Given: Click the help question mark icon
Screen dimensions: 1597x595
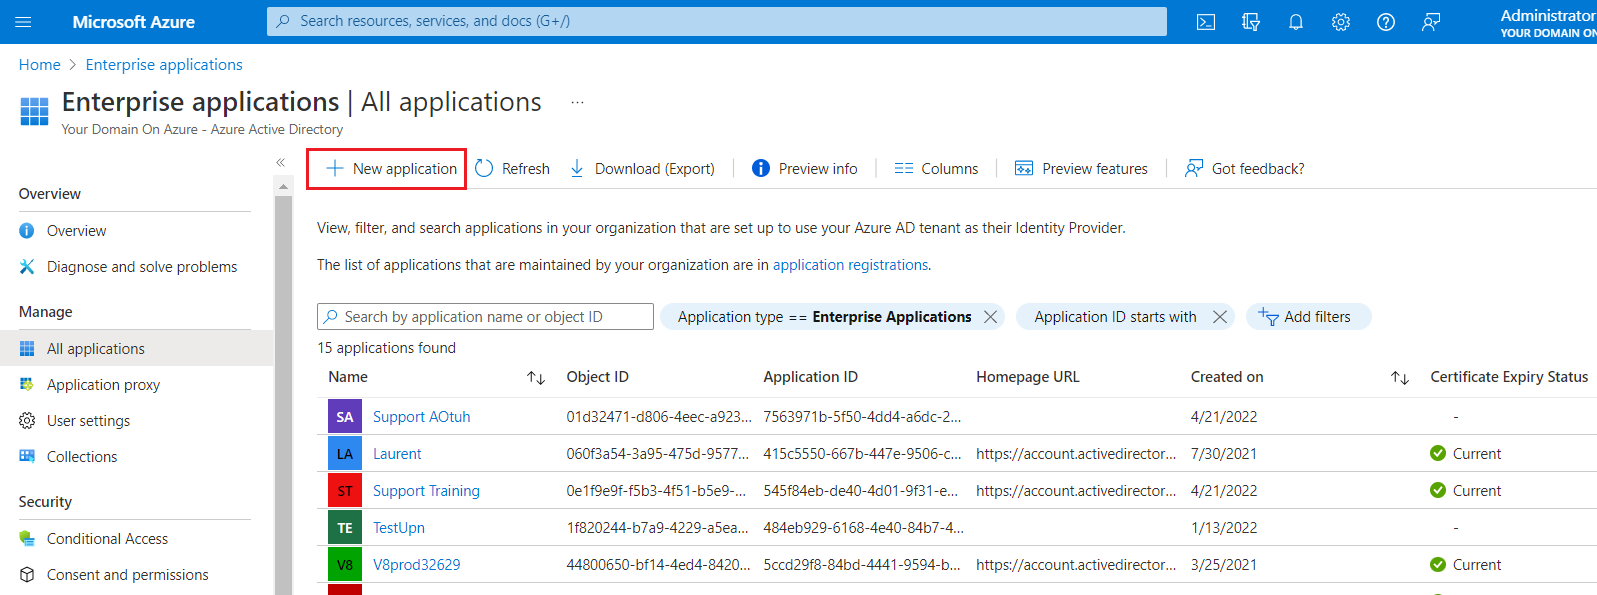Looking at the screenshot, I should click(1386, 22).
